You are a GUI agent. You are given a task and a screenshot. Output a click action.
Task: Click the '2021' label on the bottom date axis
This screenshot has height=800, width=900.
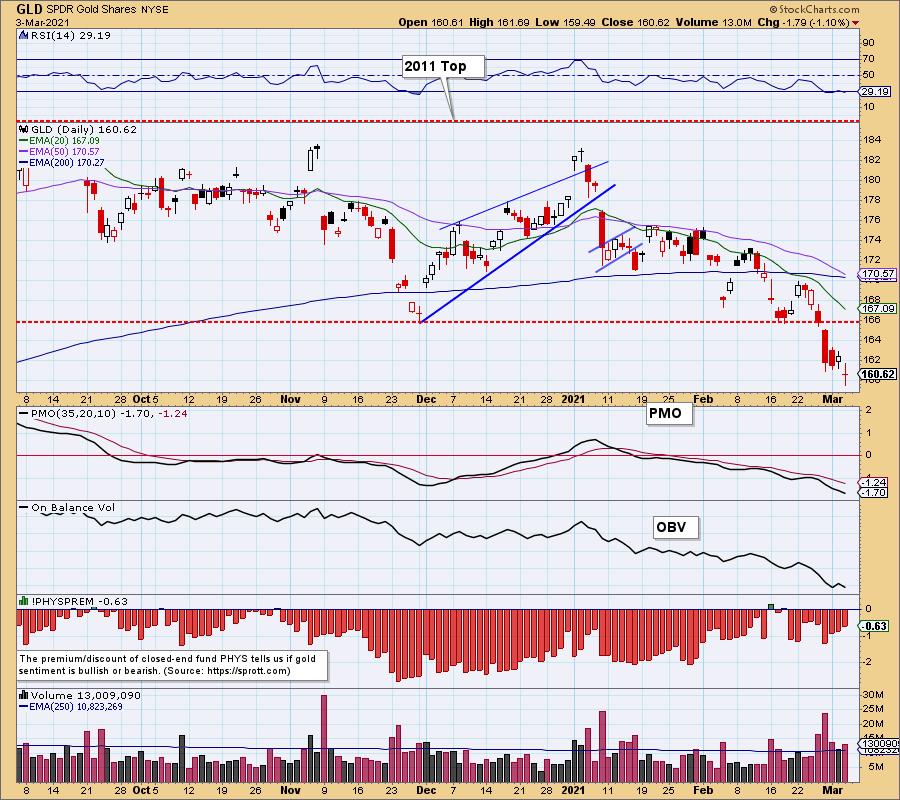[573, 790]
